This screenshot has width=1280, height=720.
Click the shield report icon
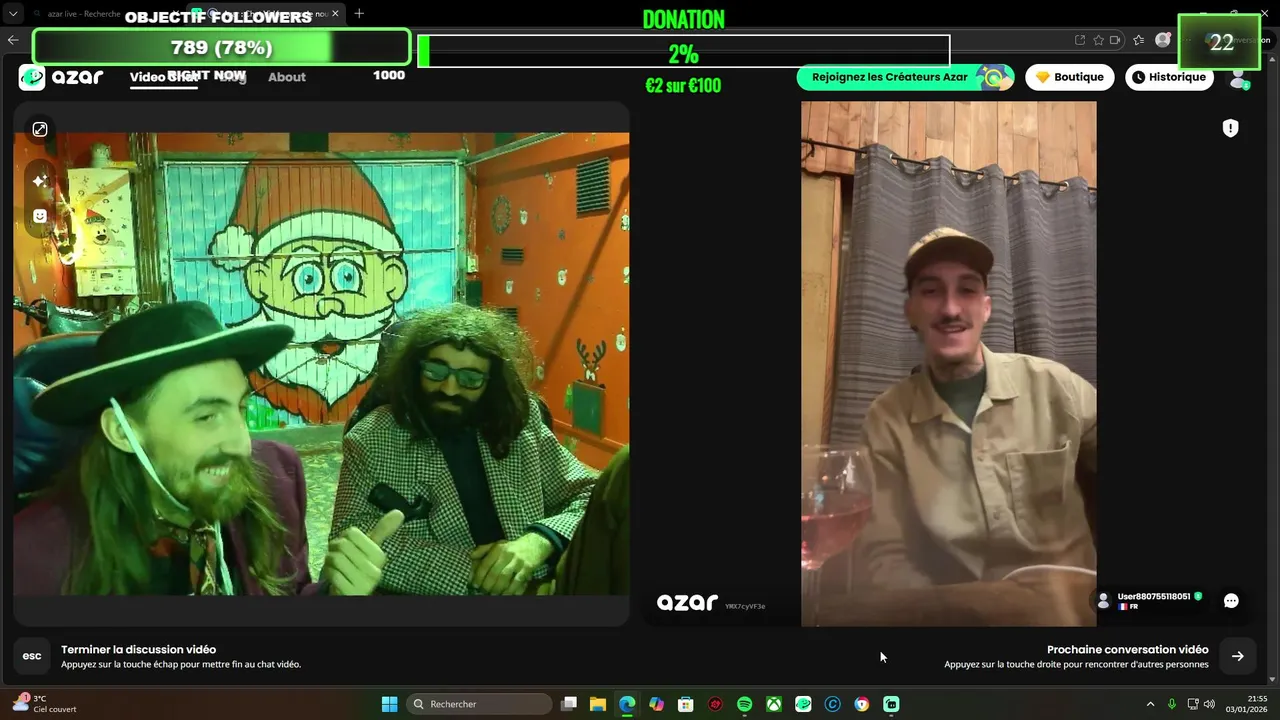(1230, 128)
